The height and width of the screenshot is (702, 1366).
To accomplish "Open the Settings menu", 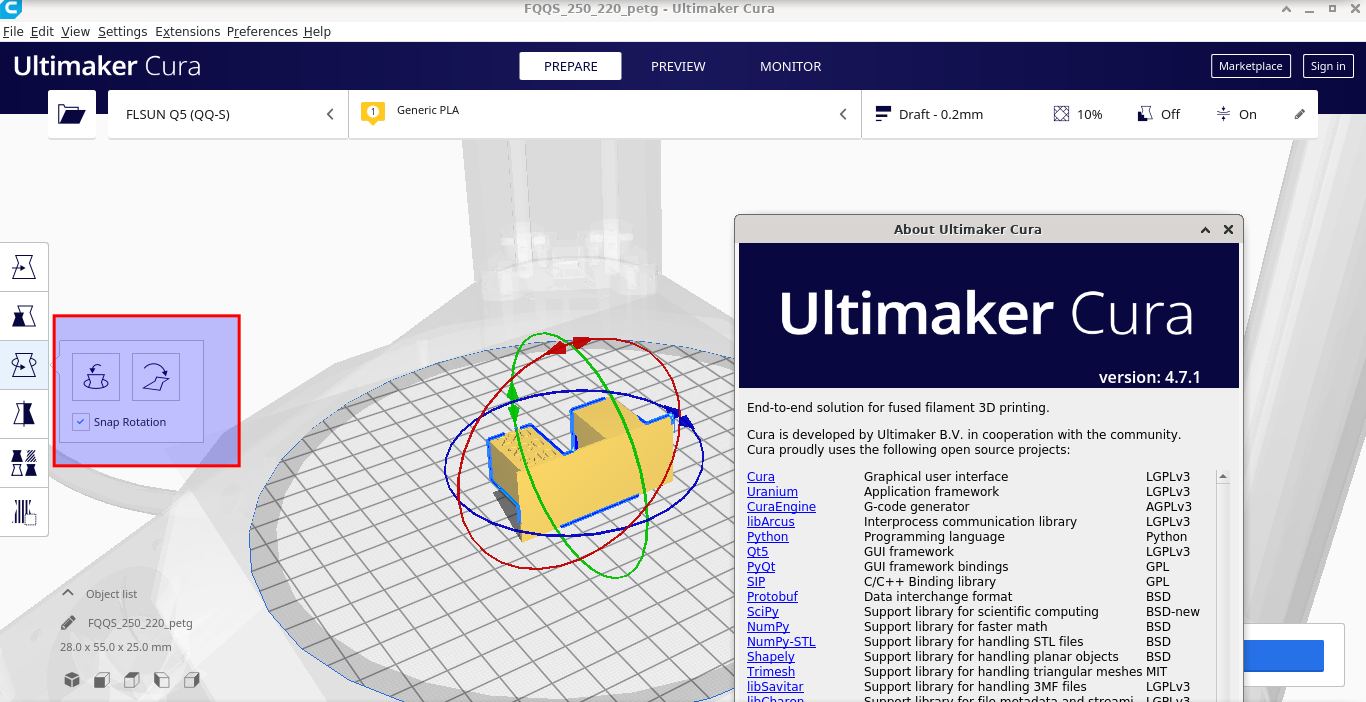I will coord(122,31).
